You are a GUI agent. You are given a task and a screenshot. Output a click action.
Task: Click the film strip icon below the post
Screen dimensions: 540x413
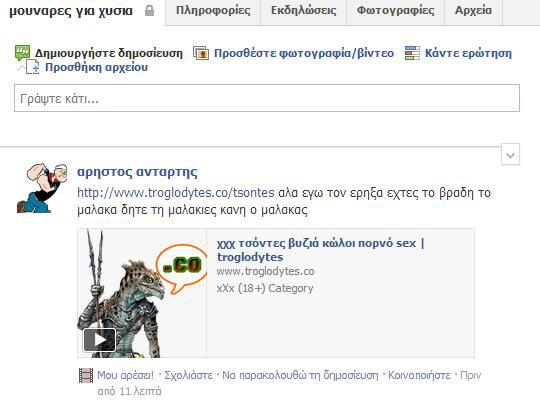point(86,375)
